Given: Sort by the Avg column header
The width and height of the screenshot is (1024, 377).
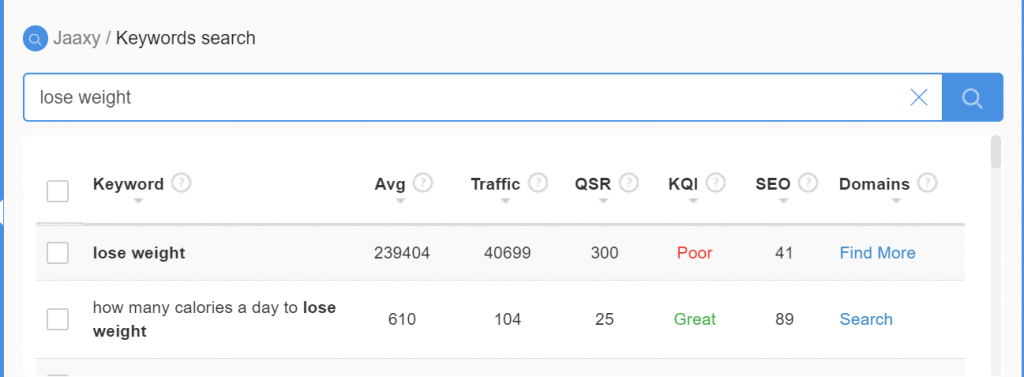Looking at the screenshot, I should (390, 184).
